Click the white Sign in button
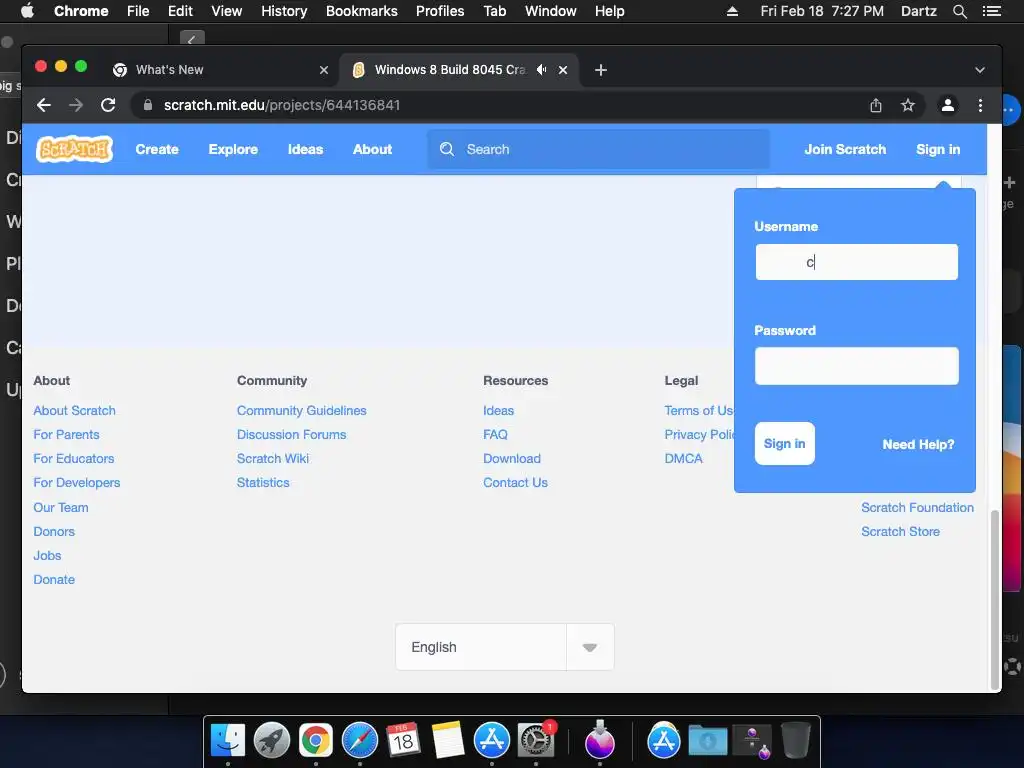 784,443
